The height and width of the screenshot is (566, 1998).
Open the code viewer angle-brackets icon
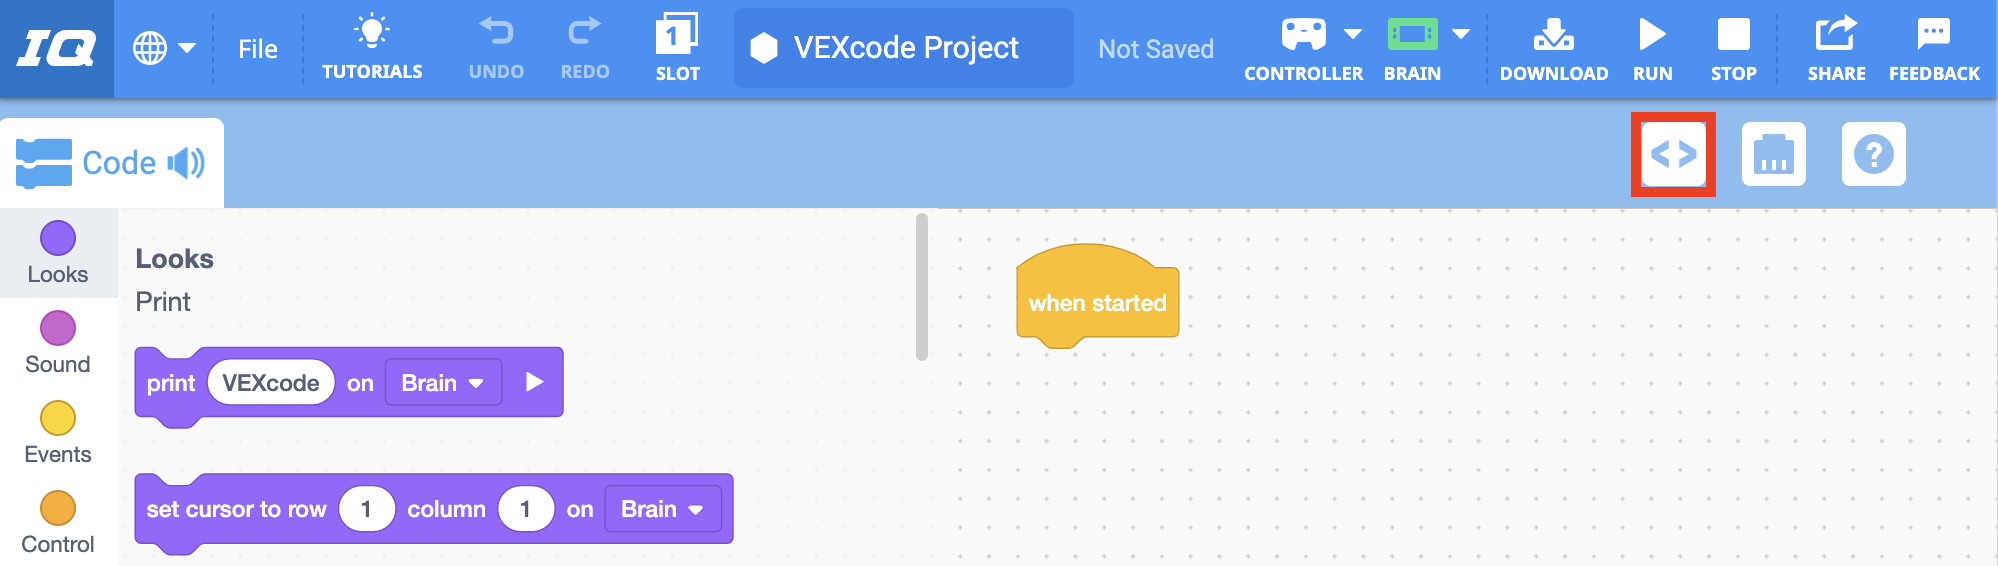click(x=1673, y=154)
